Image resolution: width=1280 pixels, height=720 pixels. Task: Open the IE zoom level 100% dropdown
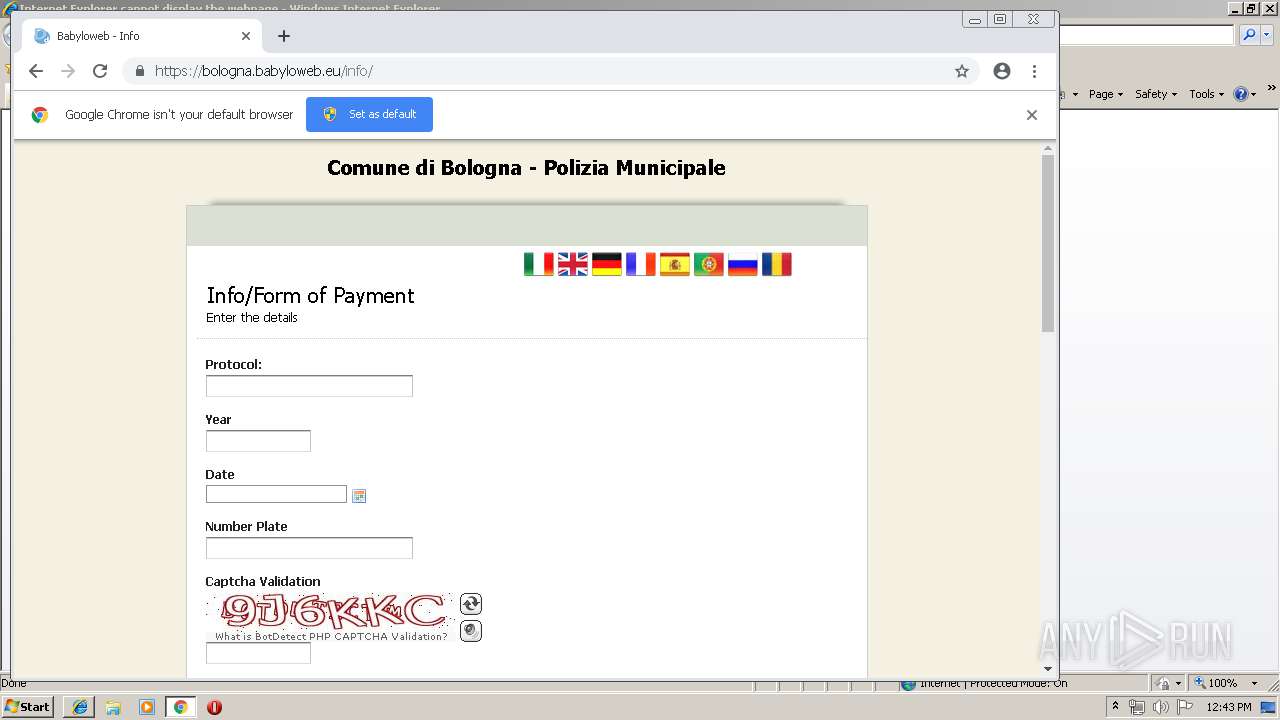[1254, 683]
